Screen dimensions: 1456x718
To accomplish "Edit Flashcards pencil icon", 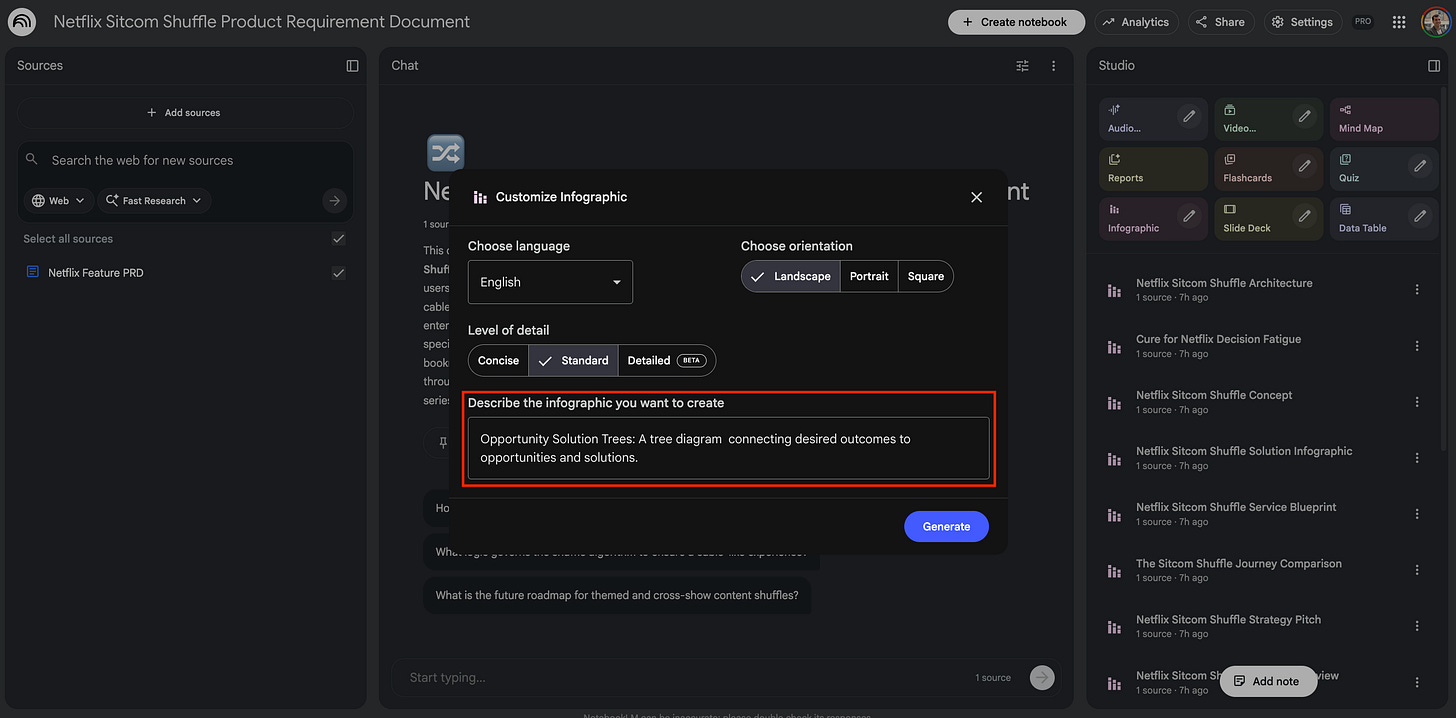I will 1305,166.
